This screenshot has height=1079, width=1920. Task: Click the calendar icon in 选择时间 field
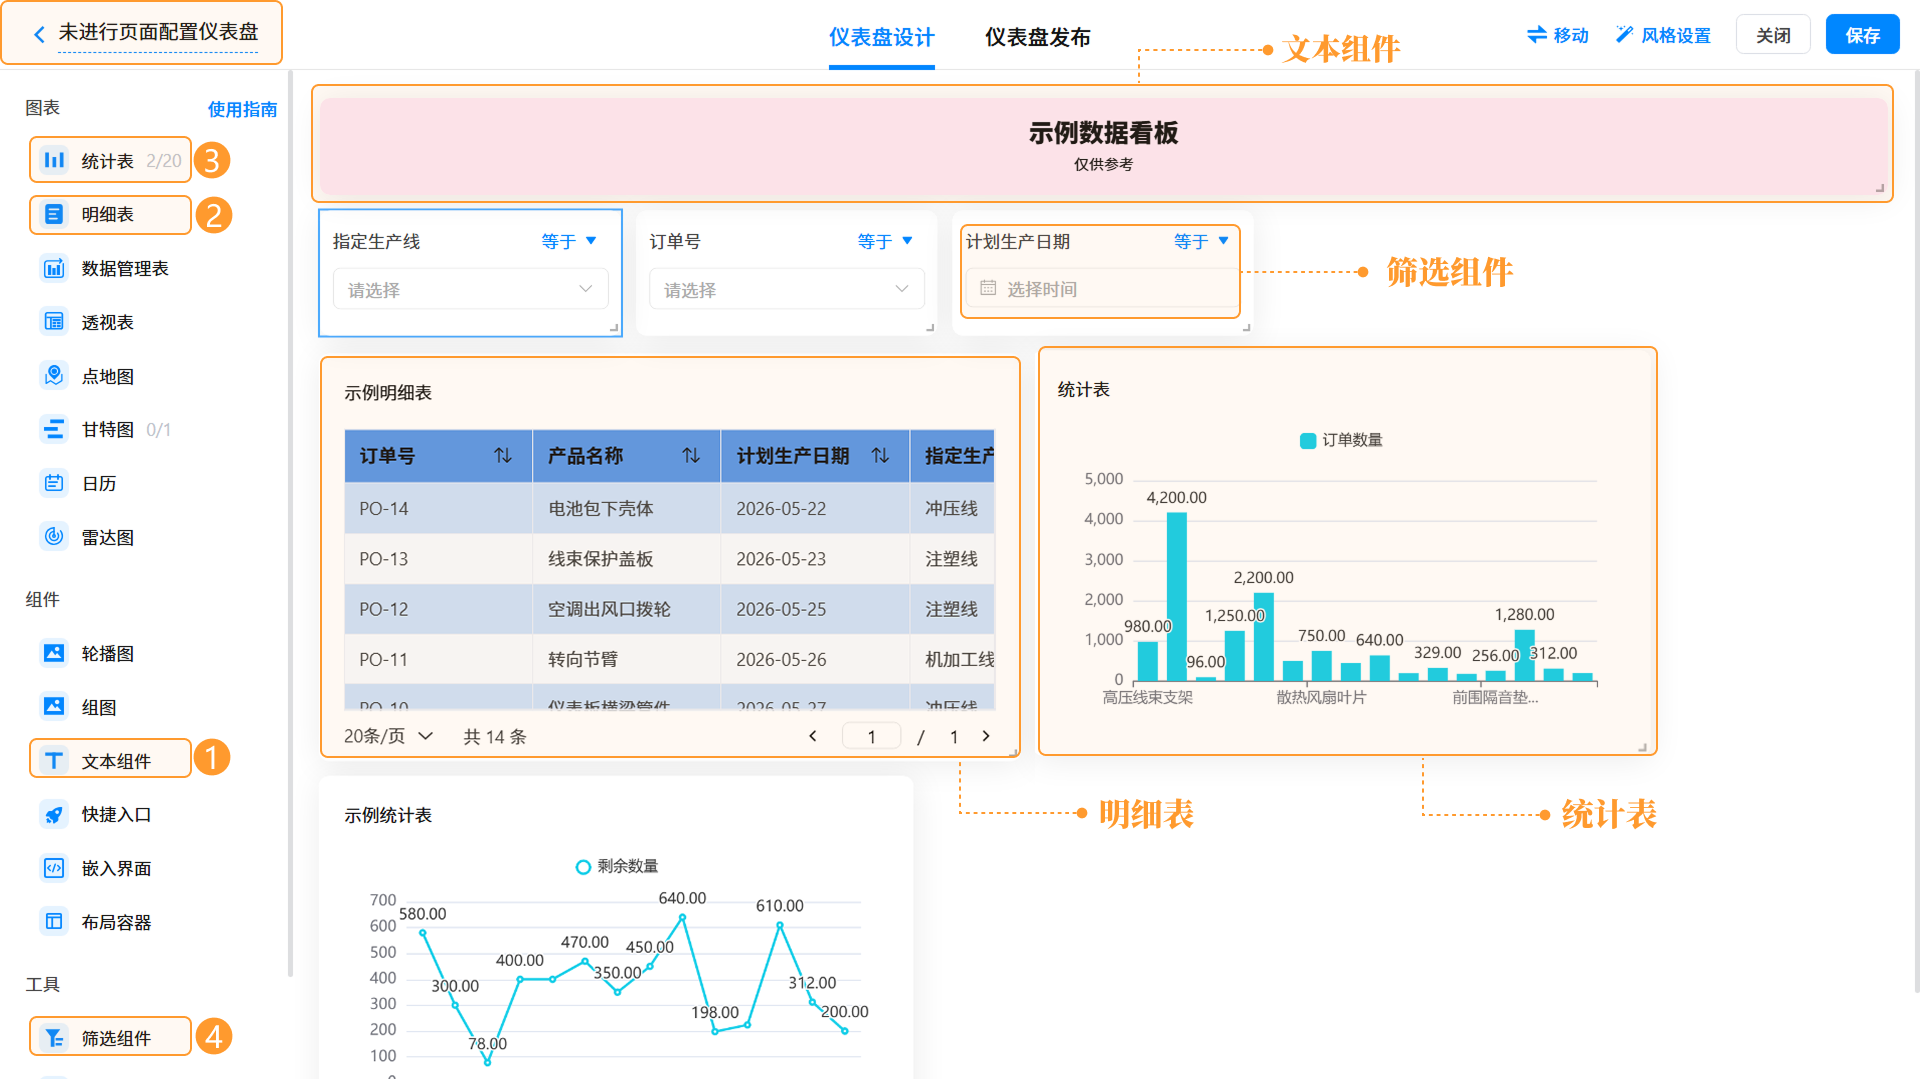click(988, 288)
